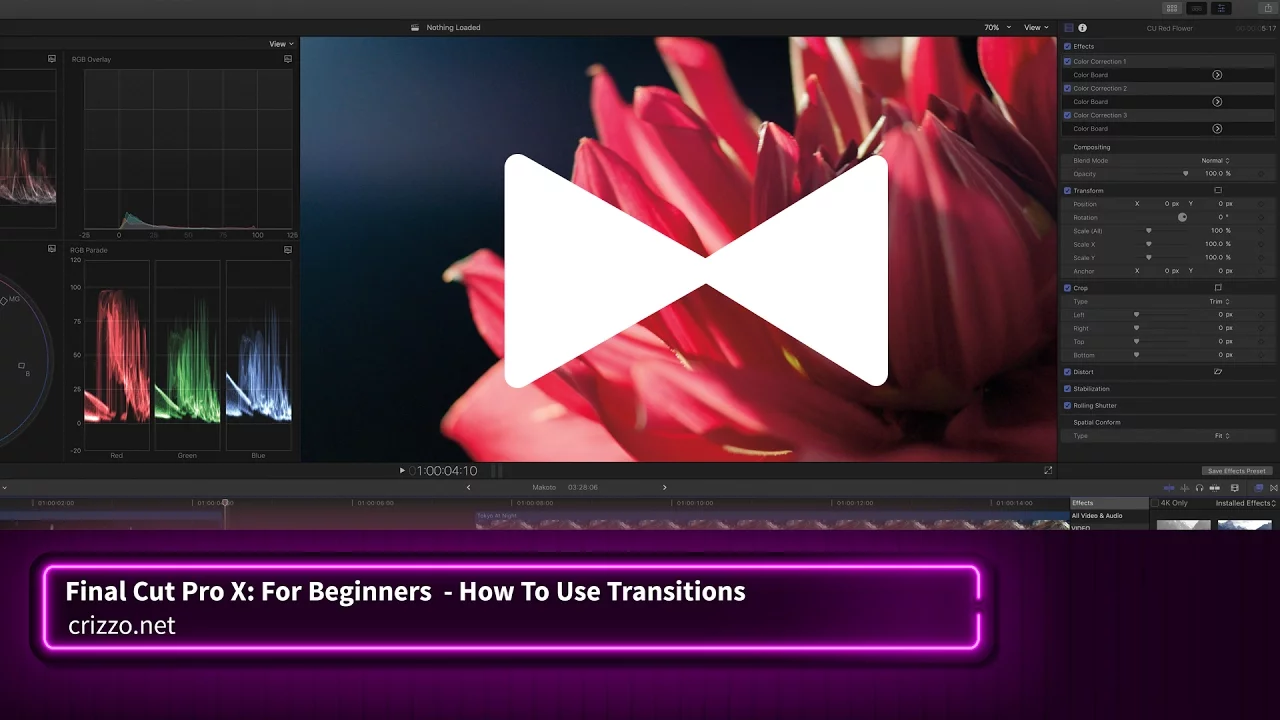Open the RGB Overlay scope settings menu

pos(288,59)
